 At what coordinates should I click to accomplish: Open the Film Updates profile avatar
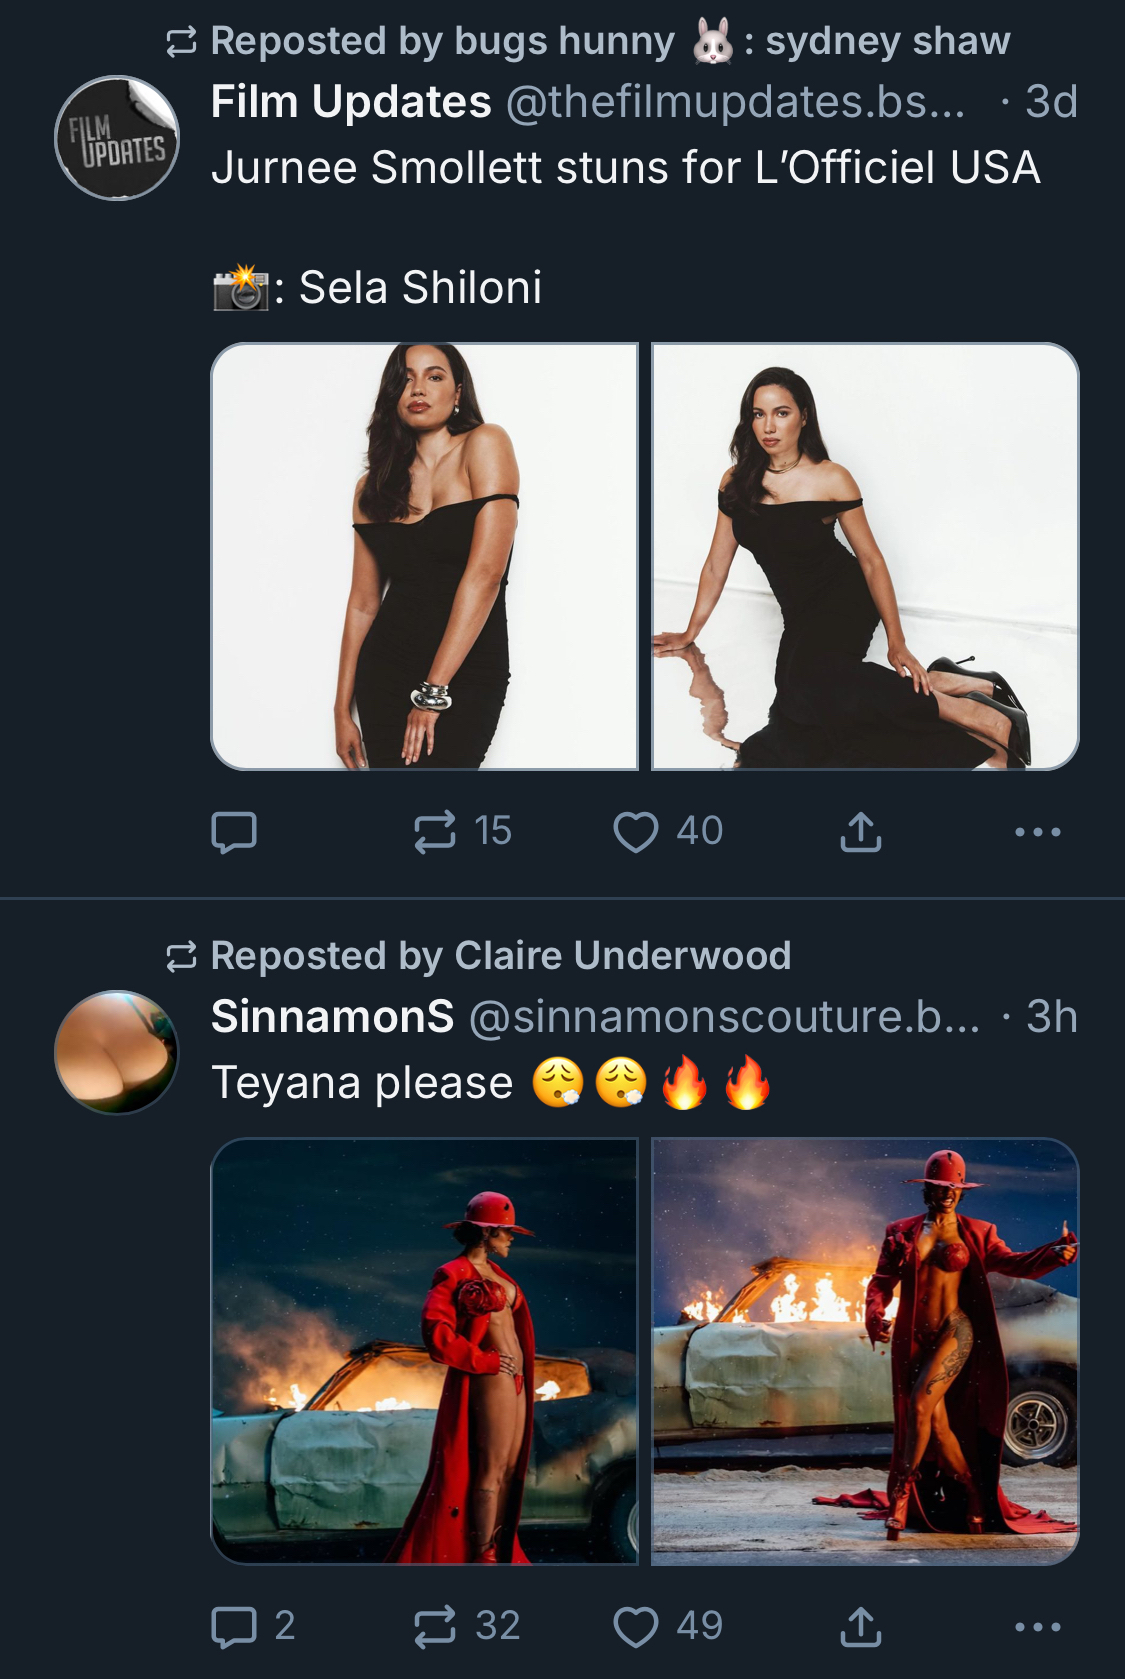click(117, 138)
